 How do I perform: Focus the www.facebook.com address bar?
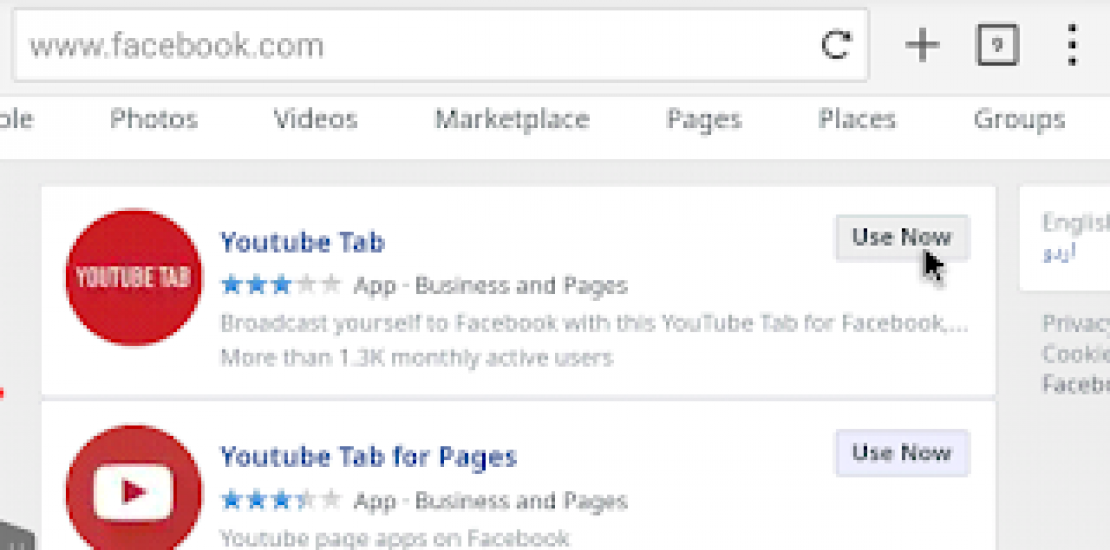pos(400,45)
